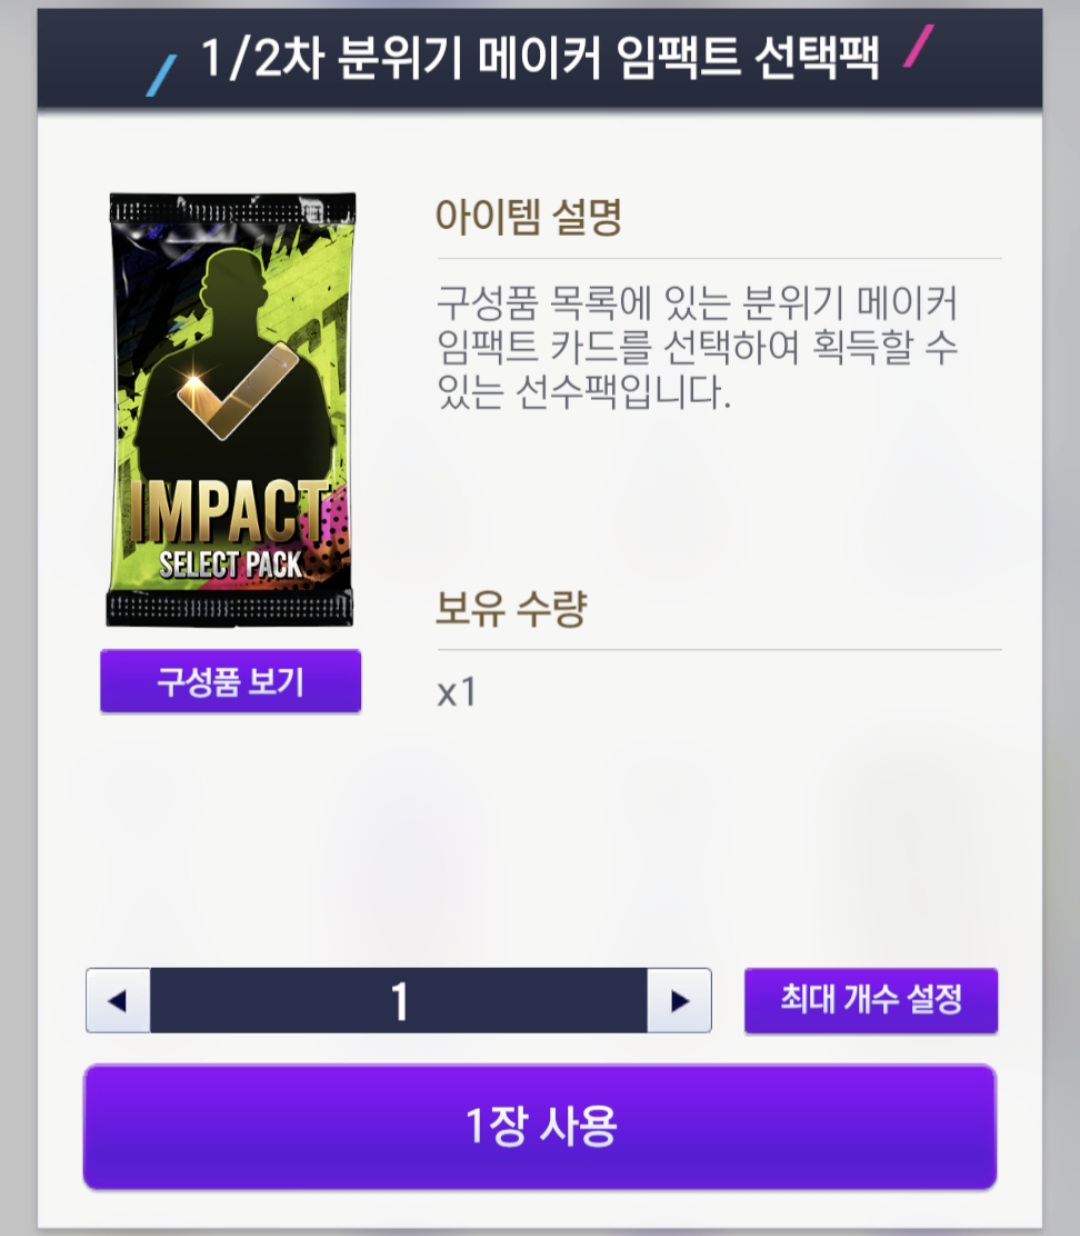Click the Impact Select Pack thumbnail image
Image resolution: width=1080 pixels, height=1236 pixels.
pyautogui.click(x=231, y=410)
